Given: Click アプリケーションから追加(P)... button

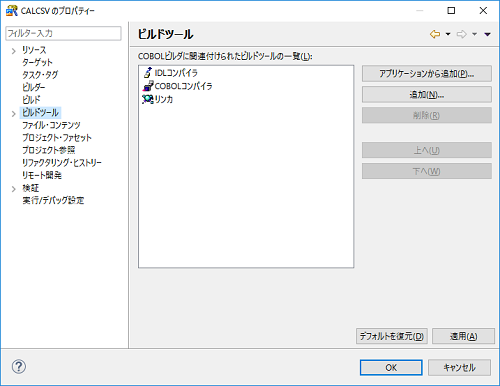Looking at the screenshot, I should point(427,74).
